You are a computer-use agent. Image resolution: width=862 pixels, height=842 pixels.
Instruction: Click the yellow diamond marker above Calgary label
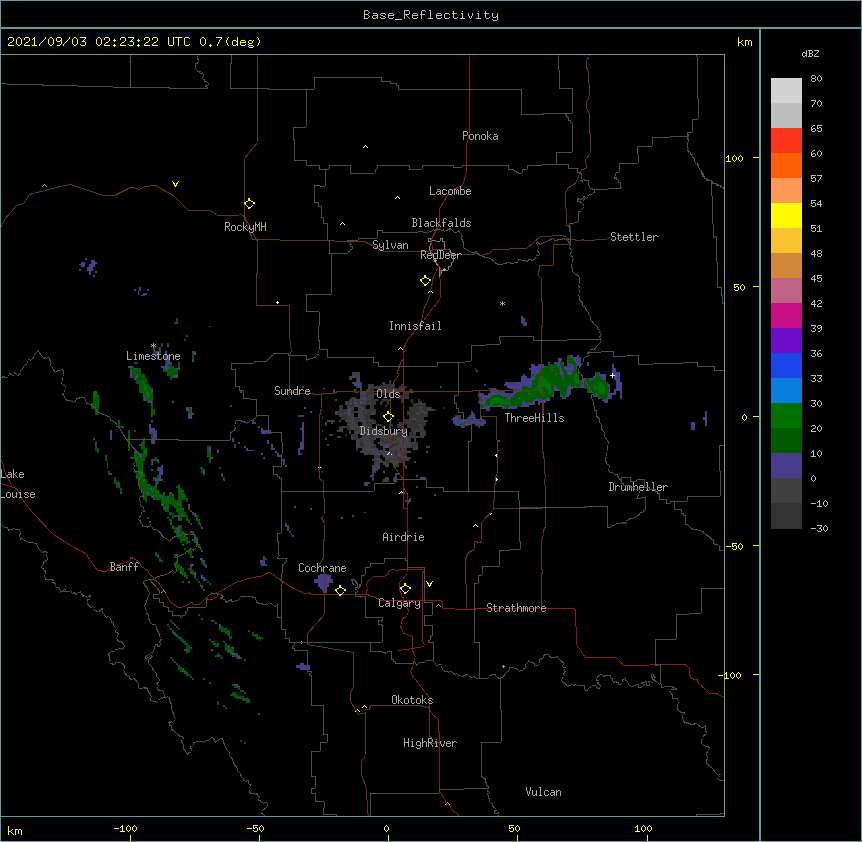point(405,589)
